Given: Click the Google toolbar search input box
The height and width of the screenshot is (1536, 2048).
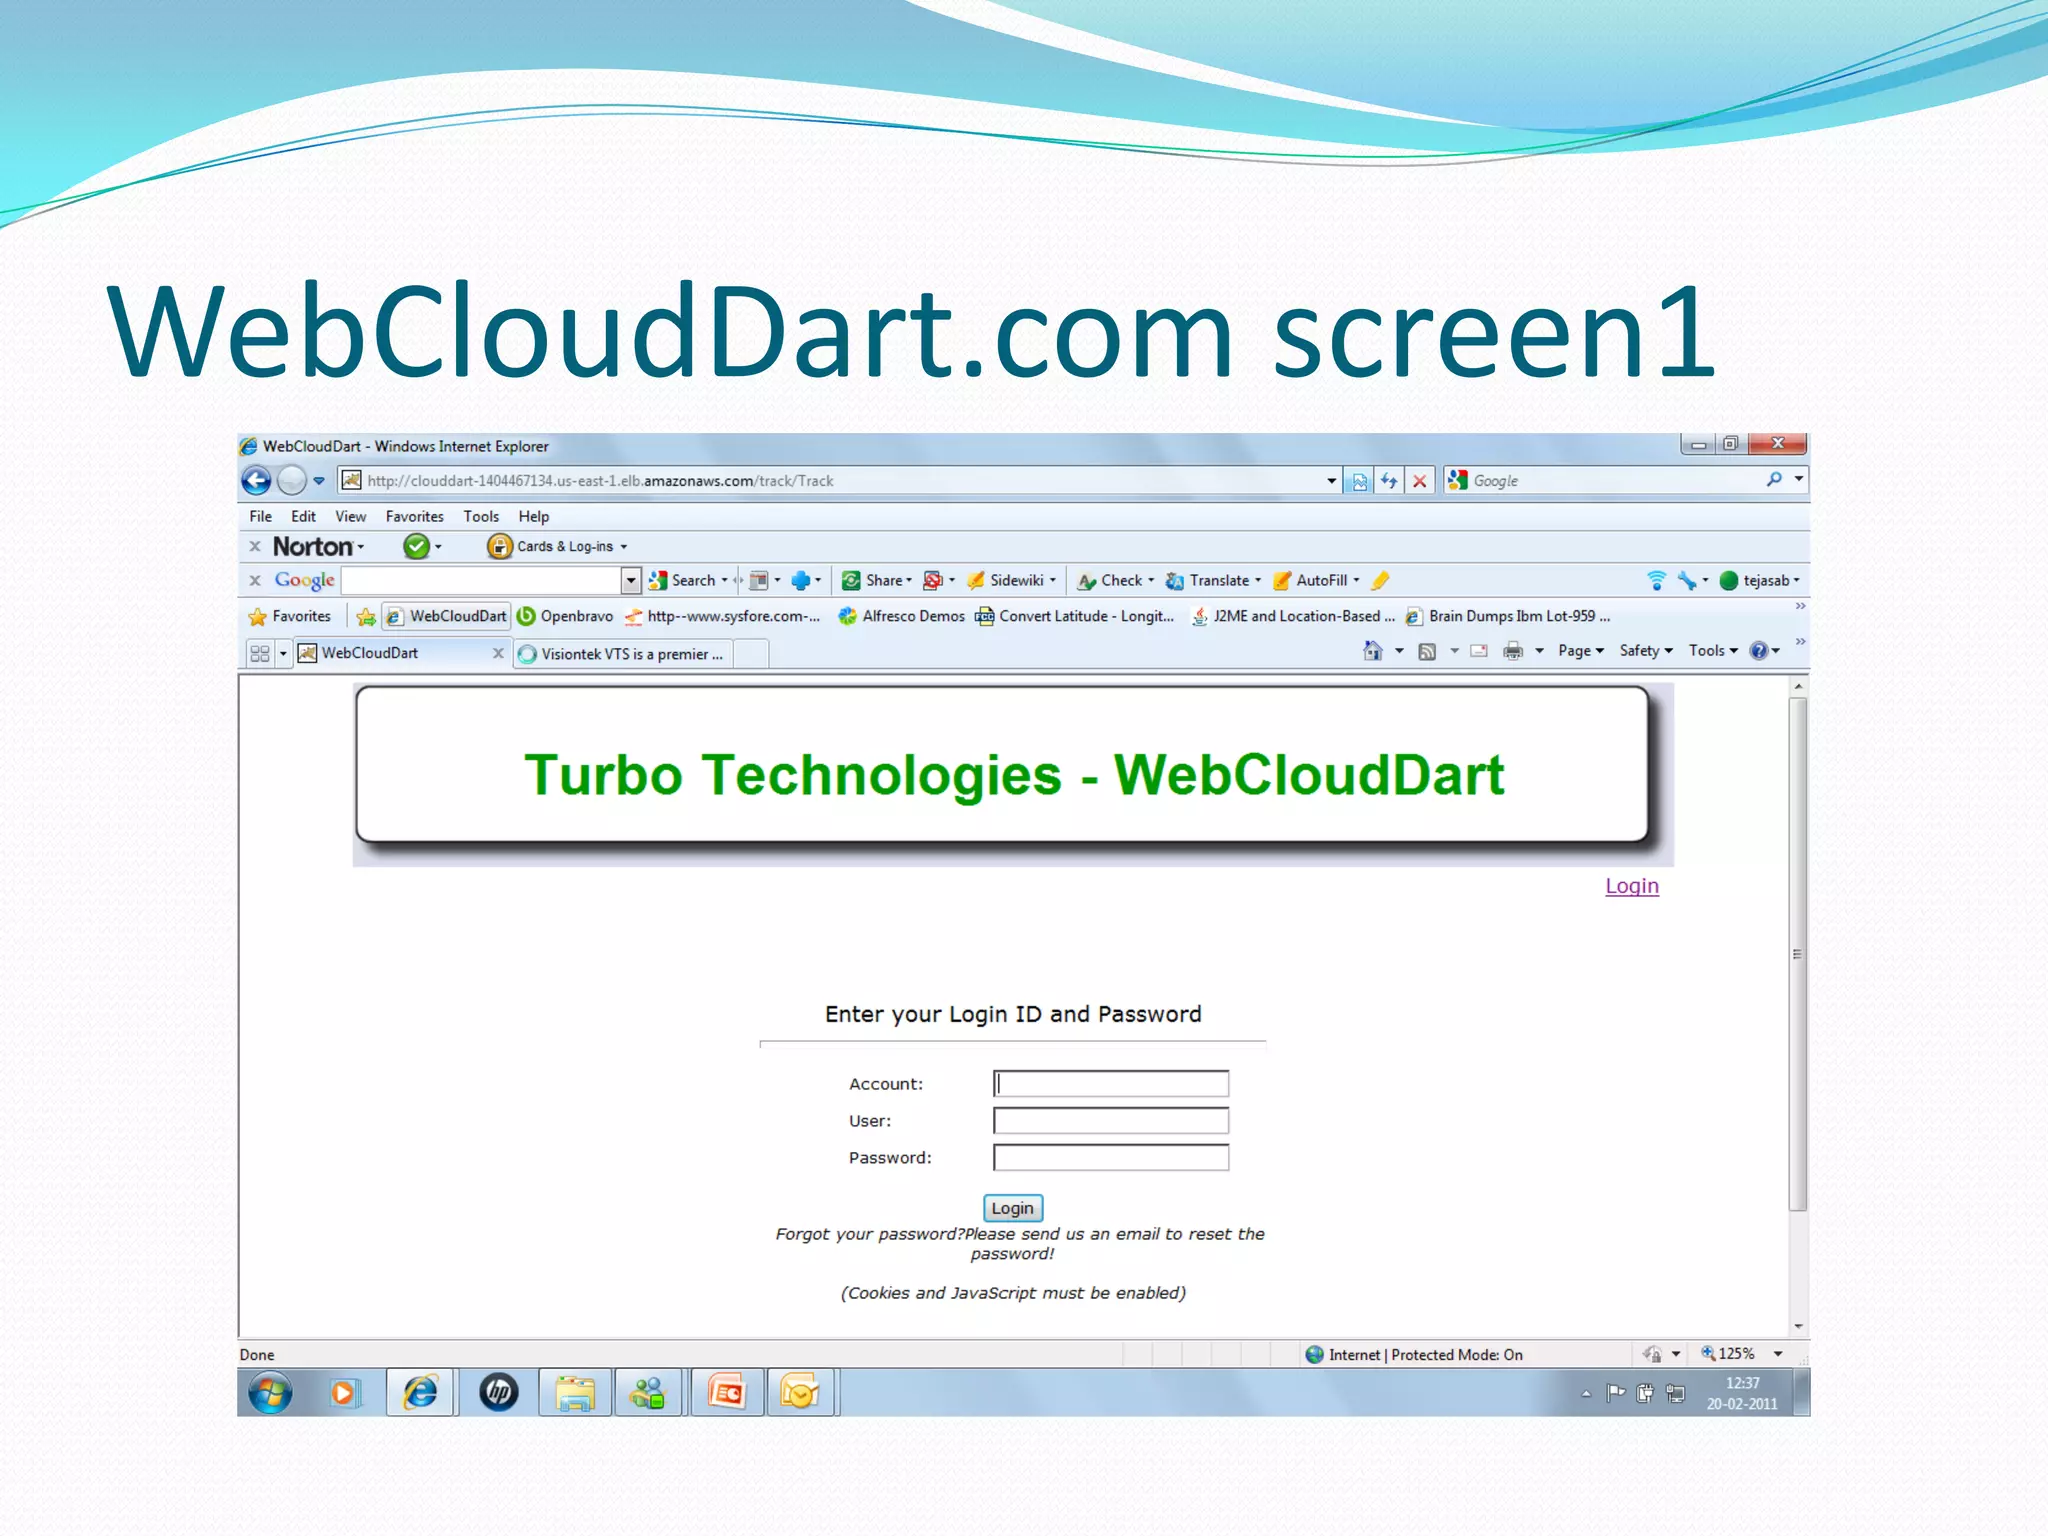Looking at the screenshot, I should tap(481, 580).
